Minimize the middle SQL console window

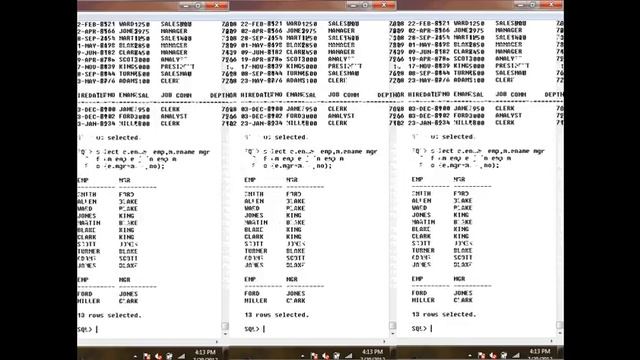(x=353, y=5)
